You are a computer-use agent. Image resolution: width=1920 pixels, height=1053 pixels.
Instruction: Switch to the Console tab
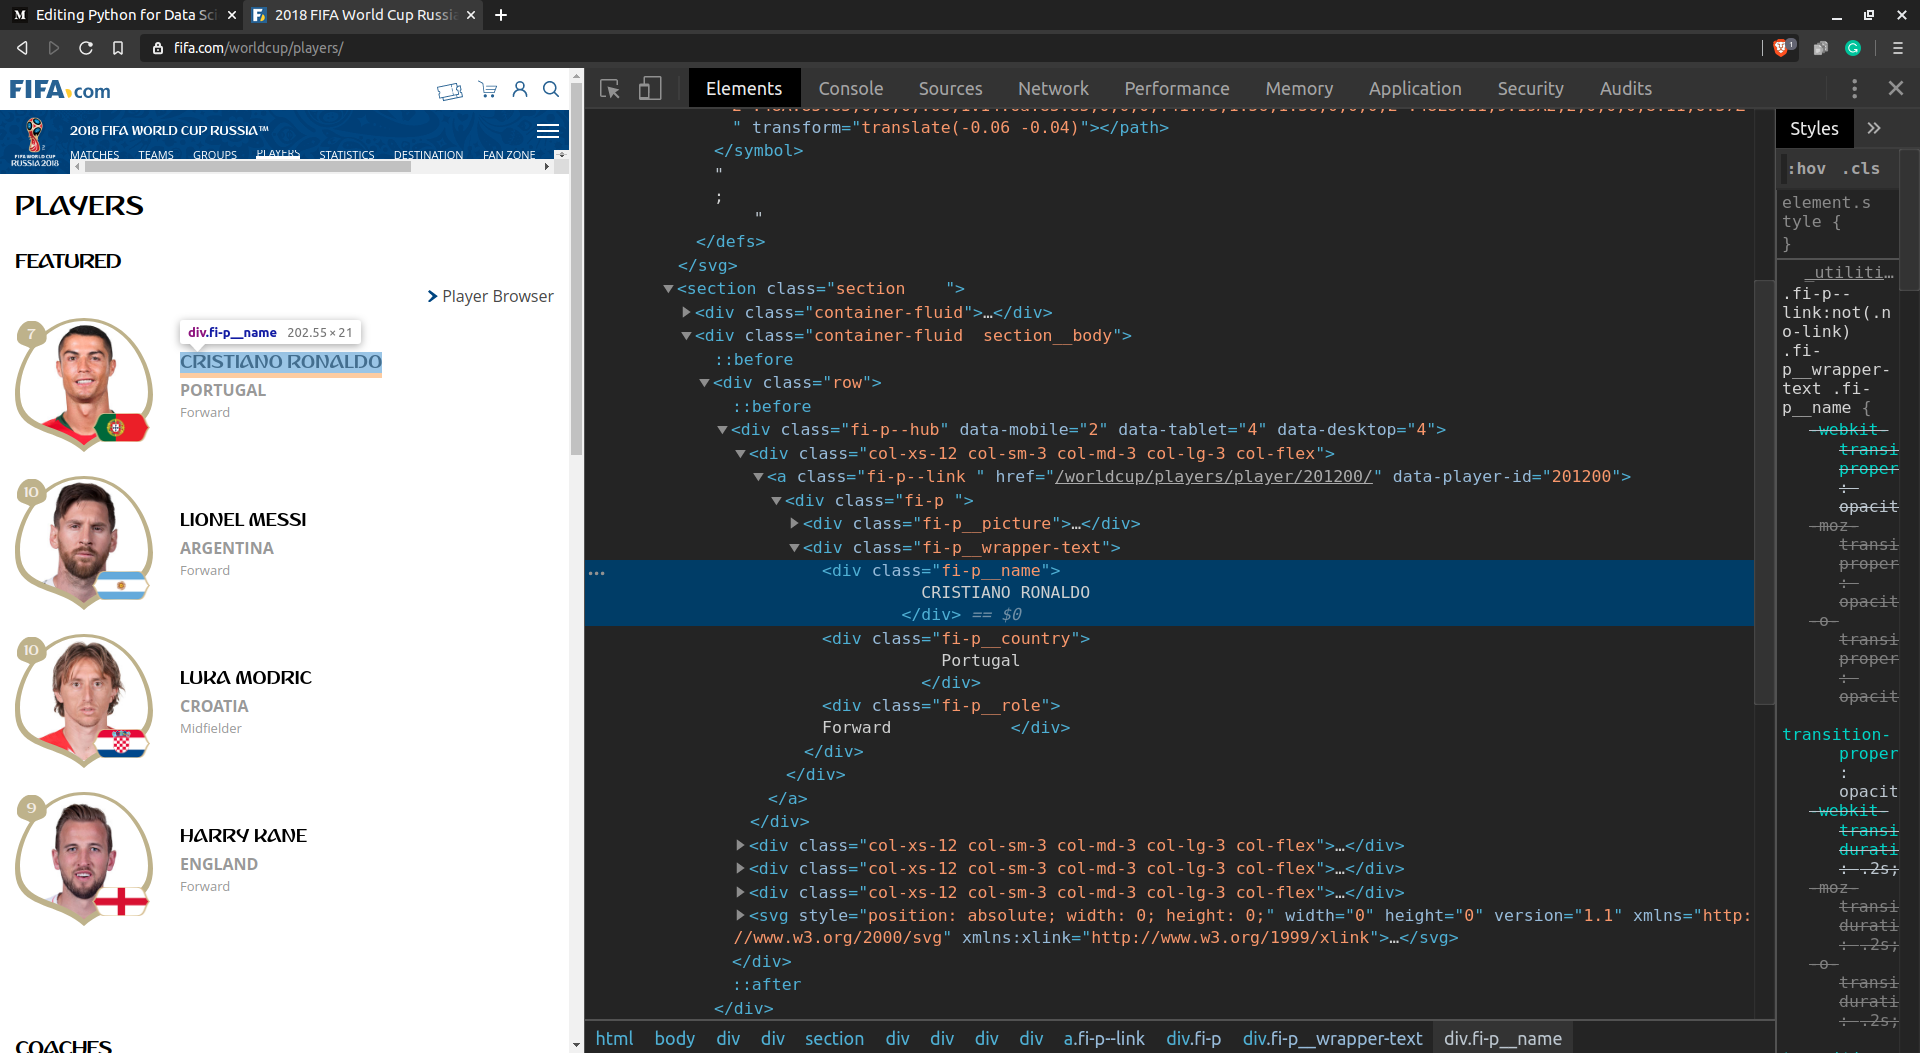click(x=850, y=89)
